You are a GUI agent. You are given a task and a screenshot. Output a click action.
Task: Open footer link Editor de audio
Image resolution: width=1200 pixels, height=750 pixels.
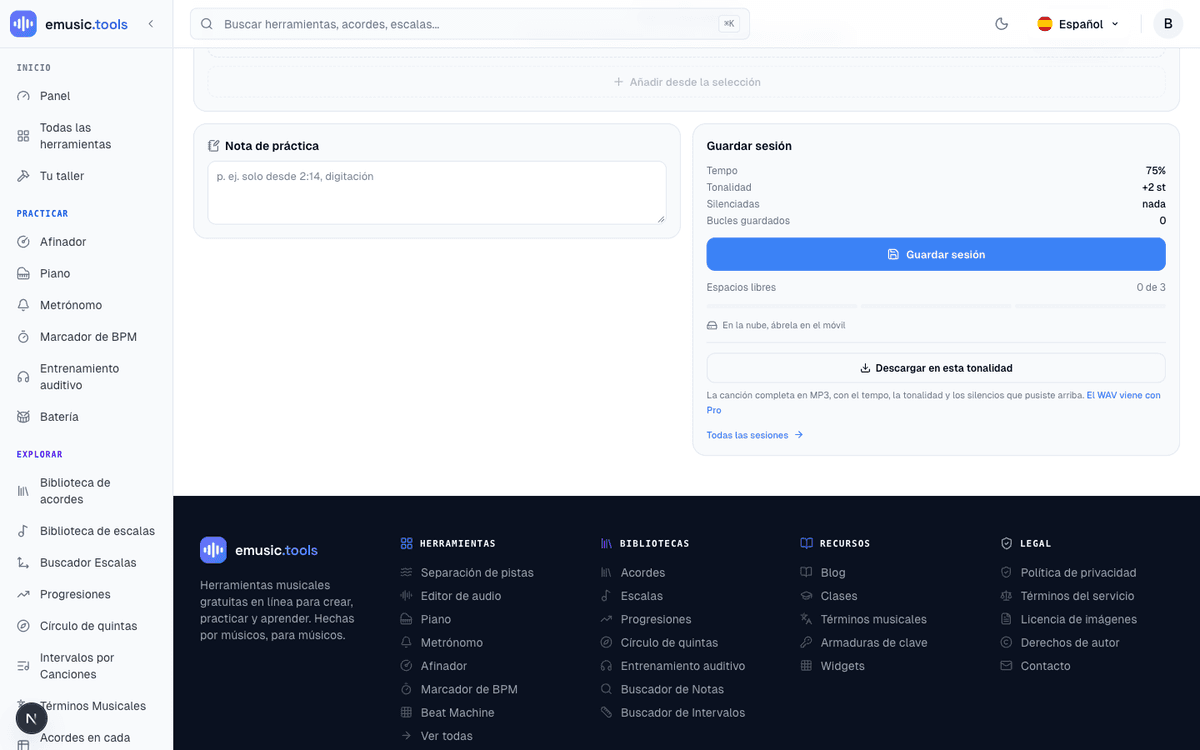[x=461, y=596]
